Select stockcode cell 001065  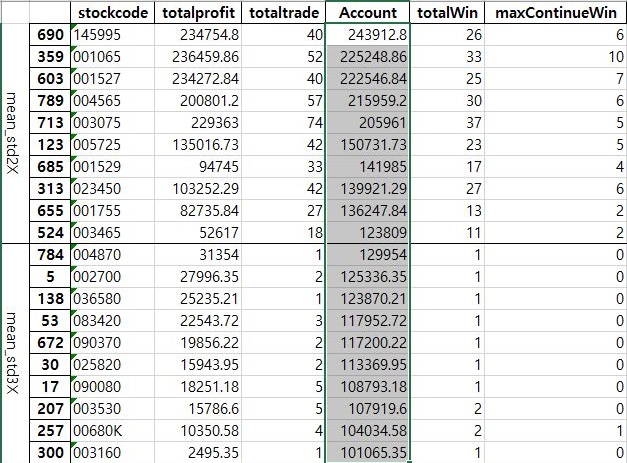pyautogui.click(x=112, y=57)
